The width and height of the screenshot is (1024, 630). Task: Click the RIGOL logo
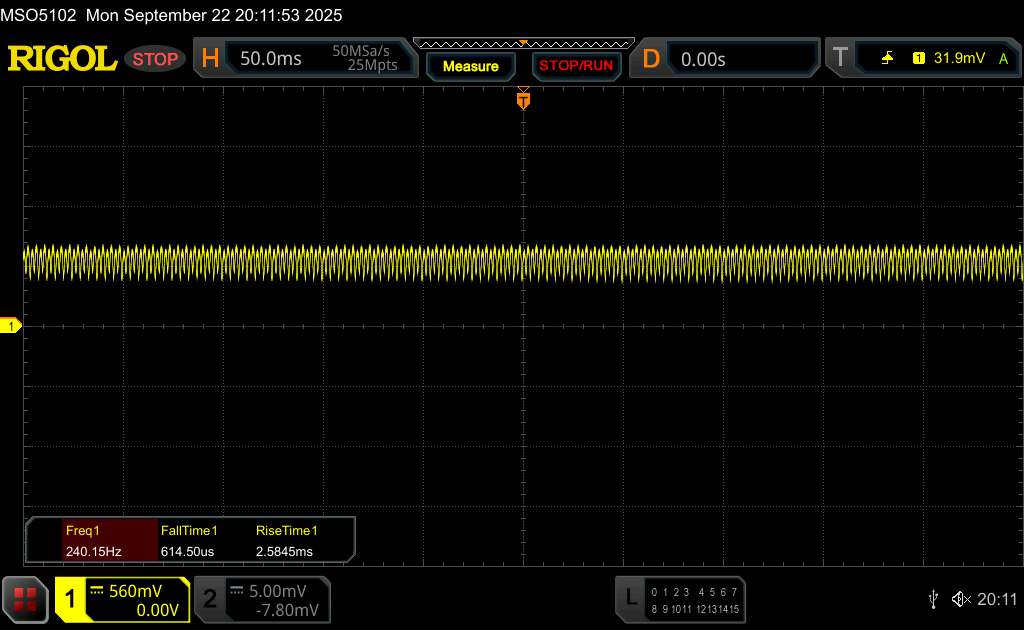[62, 59]
